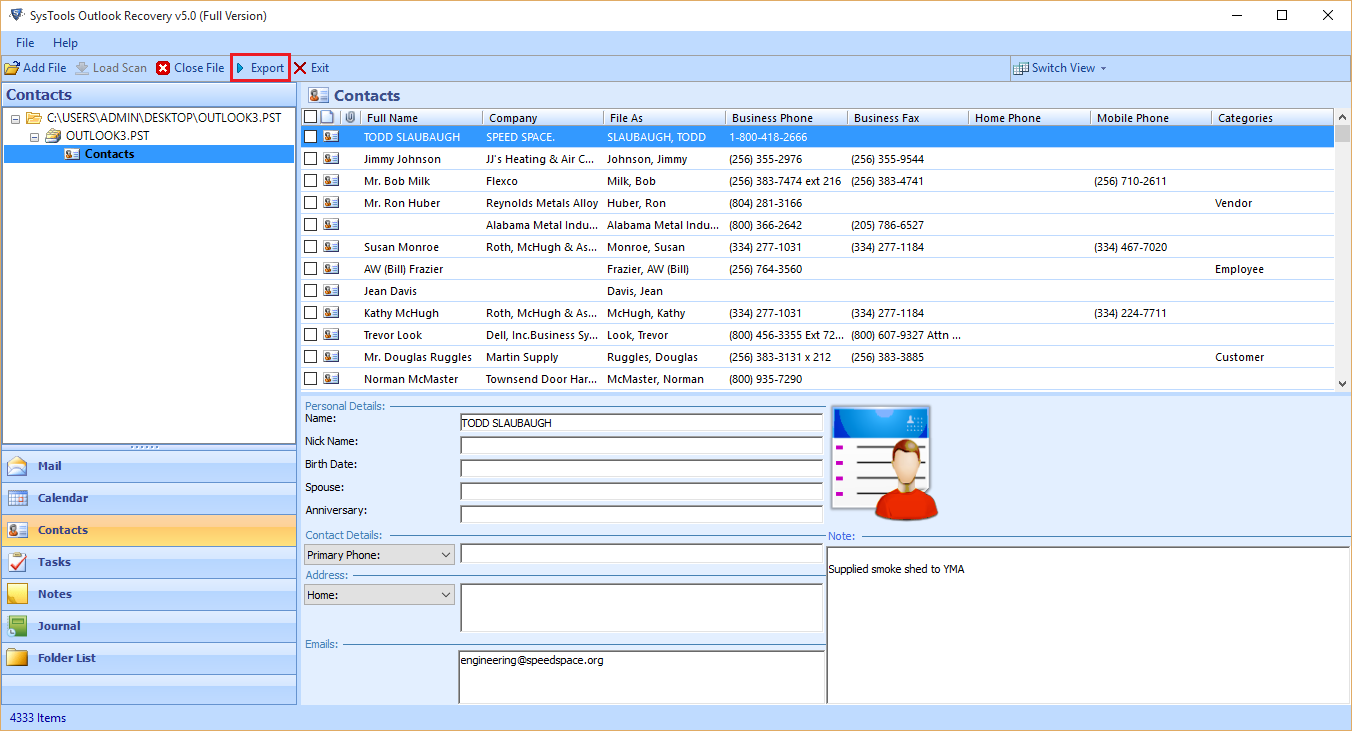This screenshot has width=1352, height=731.
Task: Open the Switch View dropdown
Action: click(x=1060, y=68)
